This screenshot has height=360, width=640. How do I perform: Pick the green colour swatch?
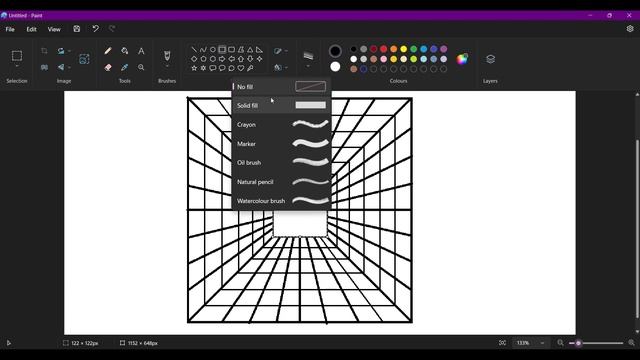point(413,49)
